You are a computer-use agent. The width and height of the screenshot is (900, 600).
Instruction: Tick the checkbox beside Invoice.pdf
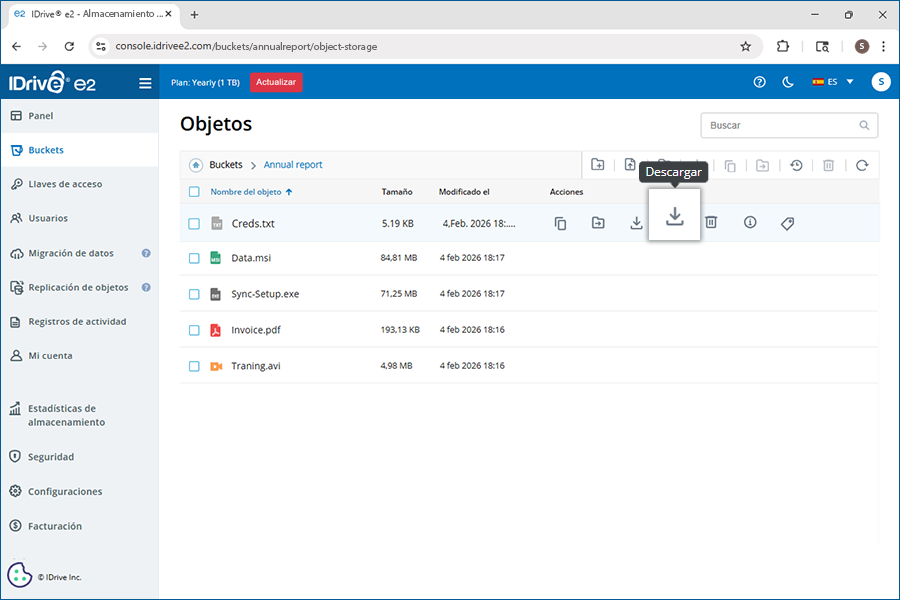pyautogui.click(x=194, y=330)
